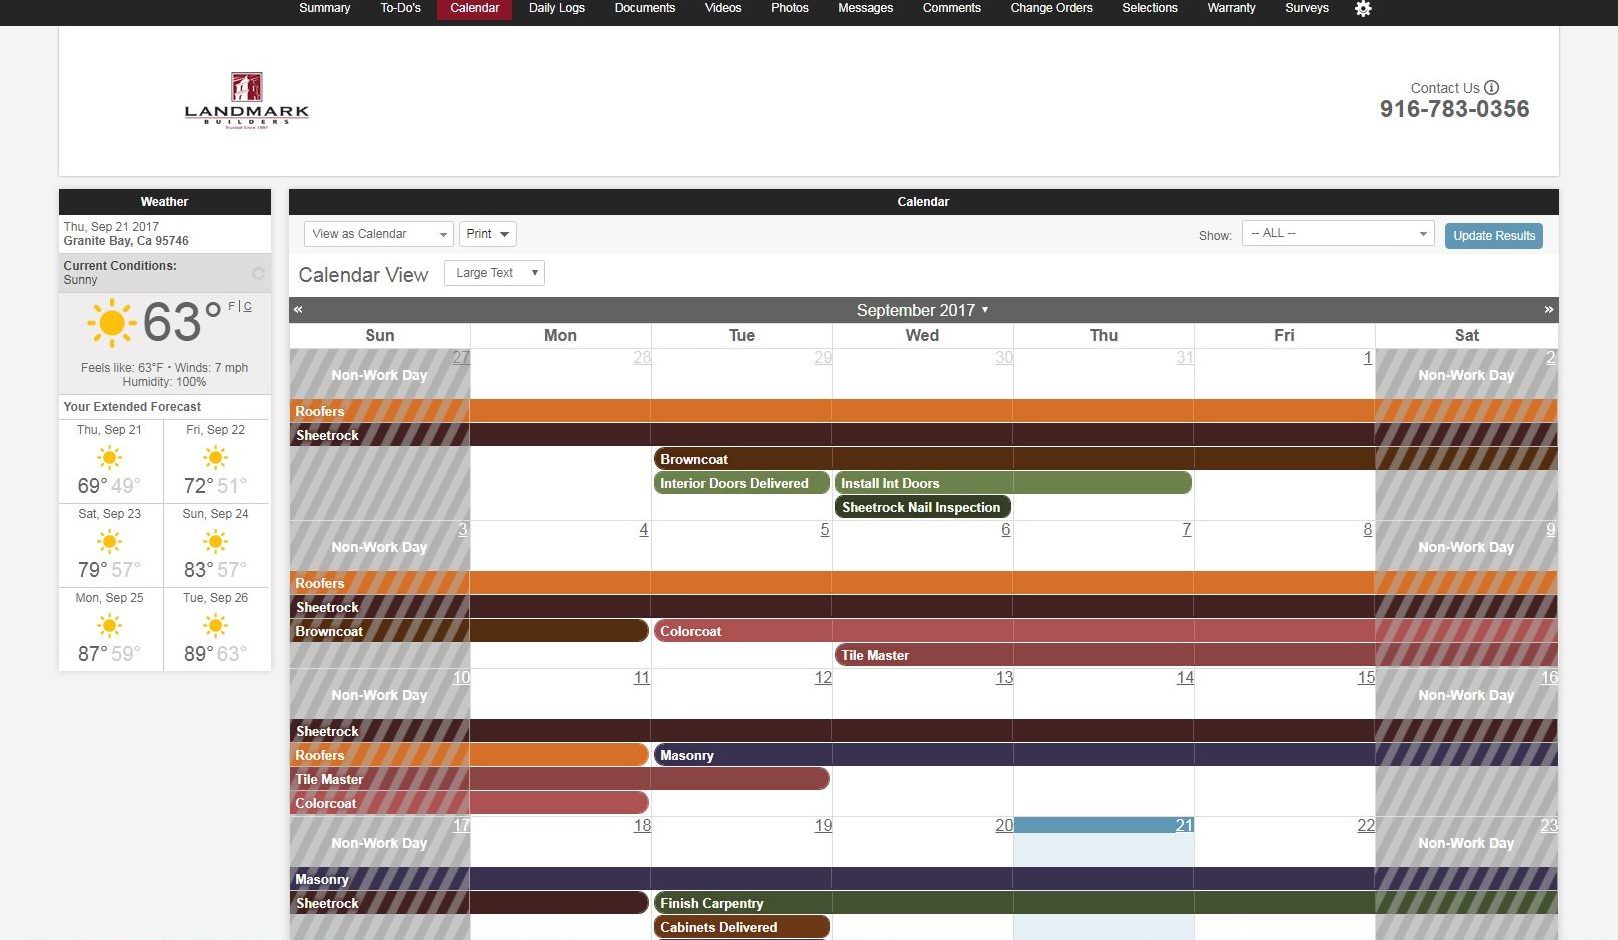The image size is (1618, 940).
Task: Go to next month using right arrows
Action: [1548, 310]
